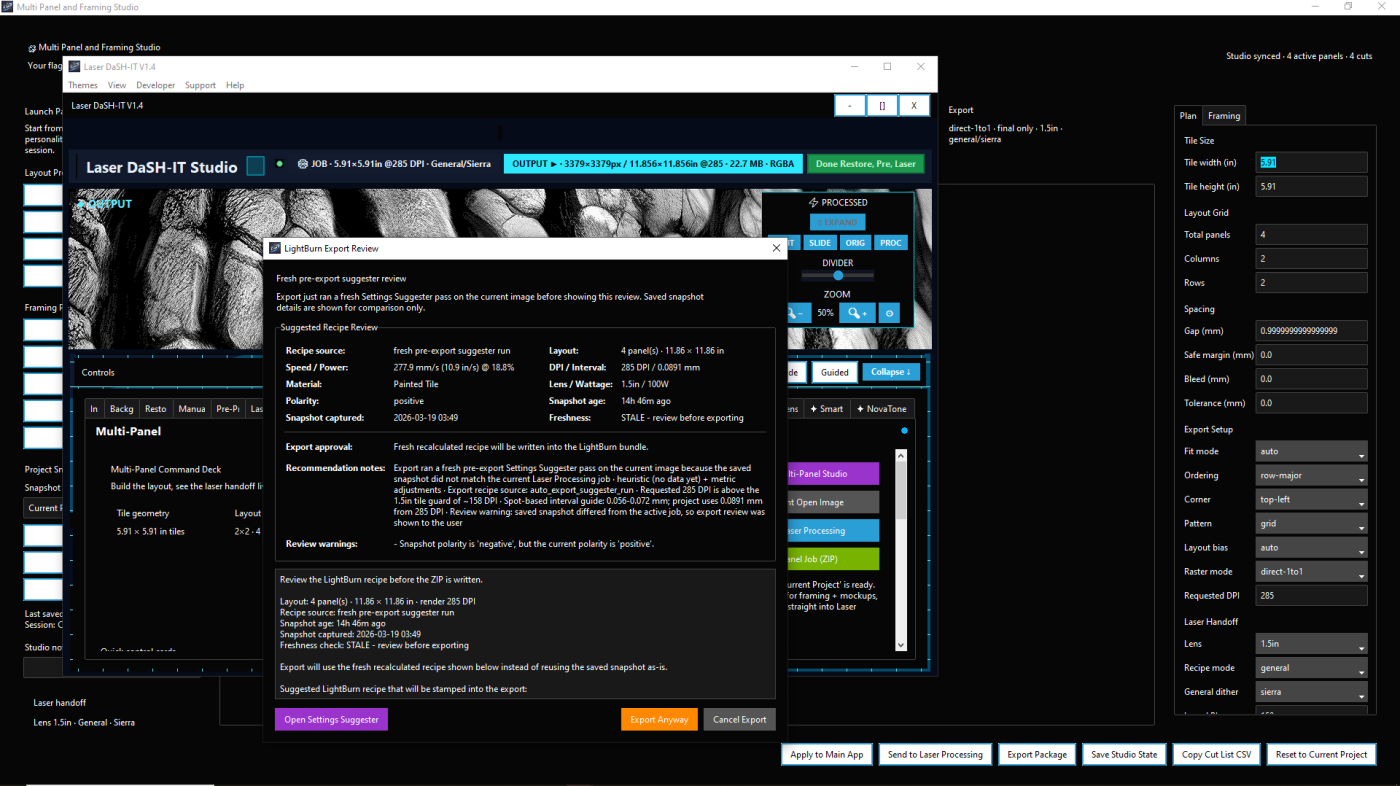Click the Export Anyway button
1400x786 pixels.
pyautogui.click(x=658, y=720)
